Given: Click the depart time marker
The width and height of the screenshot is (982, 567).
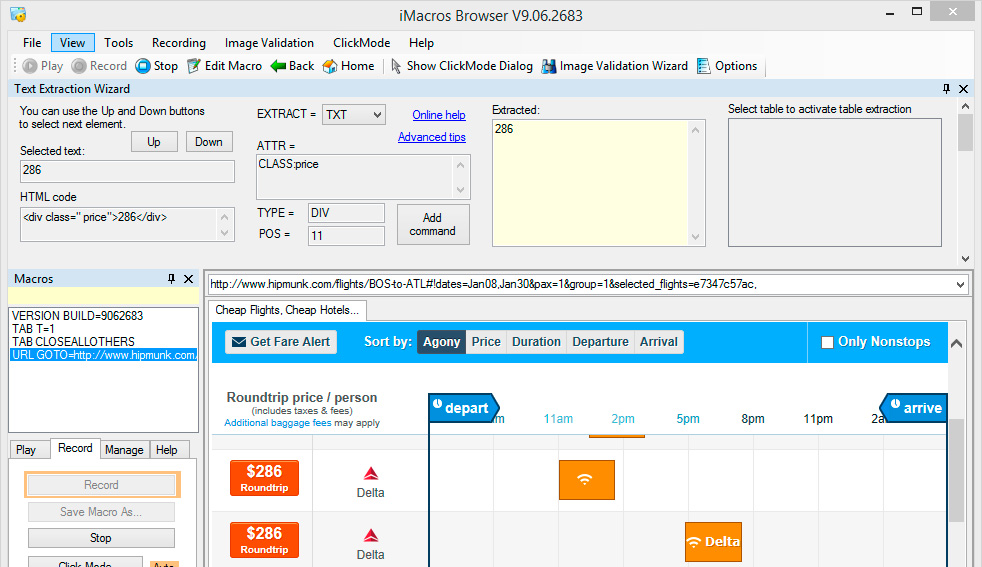Looking at the screenshot, I should pyautogui.click(x=463, y=408).
